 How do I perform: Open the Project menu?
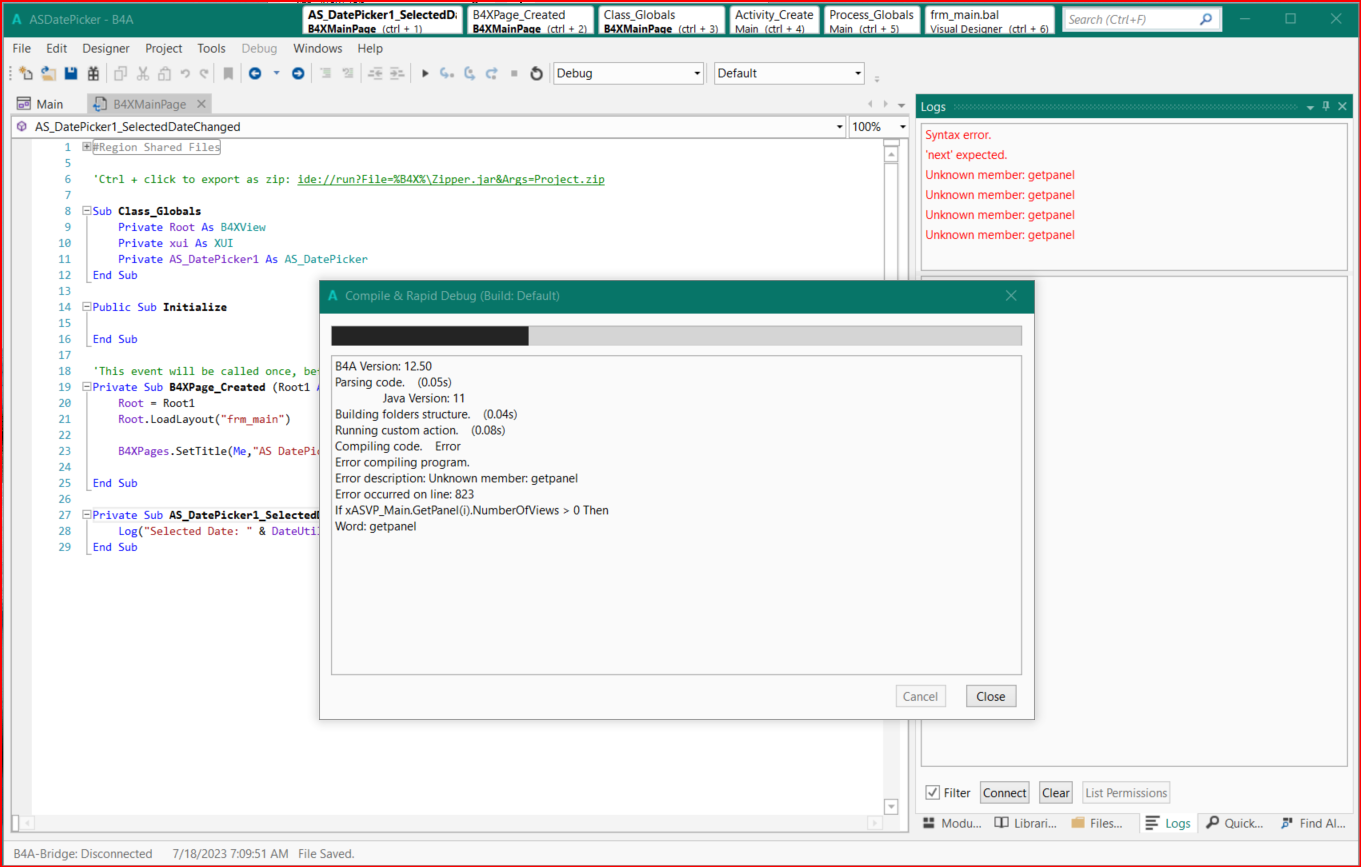(x=164, y=48)
